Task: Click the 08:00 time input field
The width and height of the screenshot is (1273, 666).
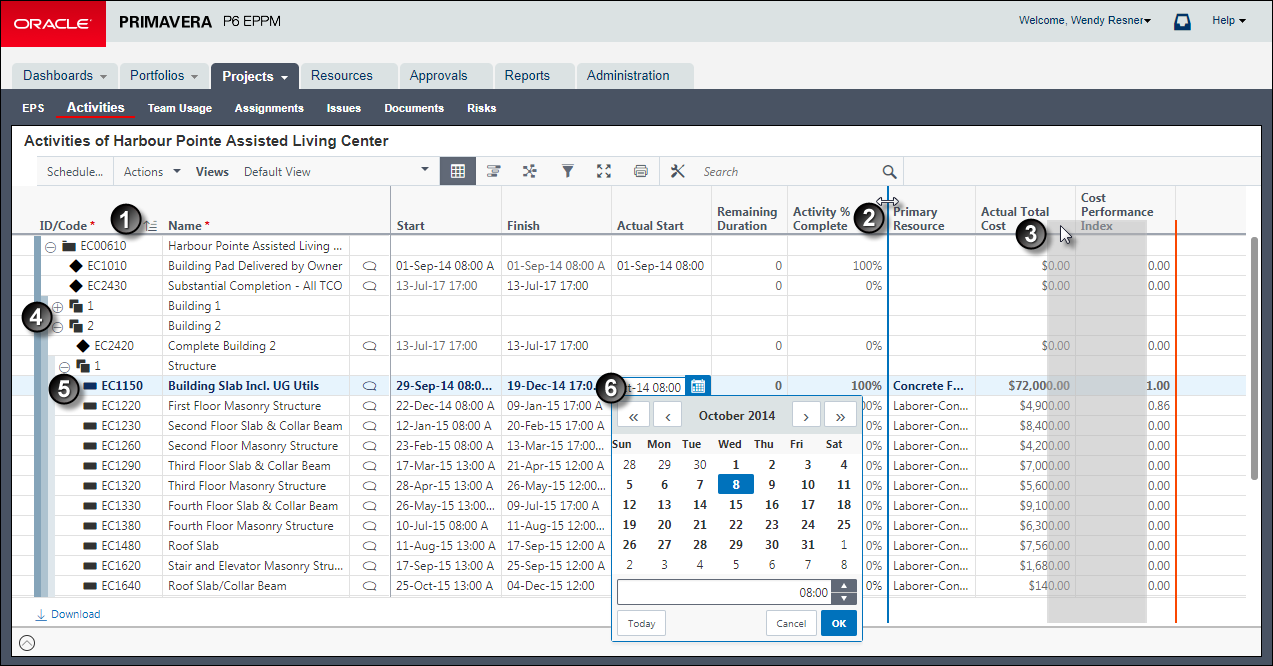Action: pos(725,592)
